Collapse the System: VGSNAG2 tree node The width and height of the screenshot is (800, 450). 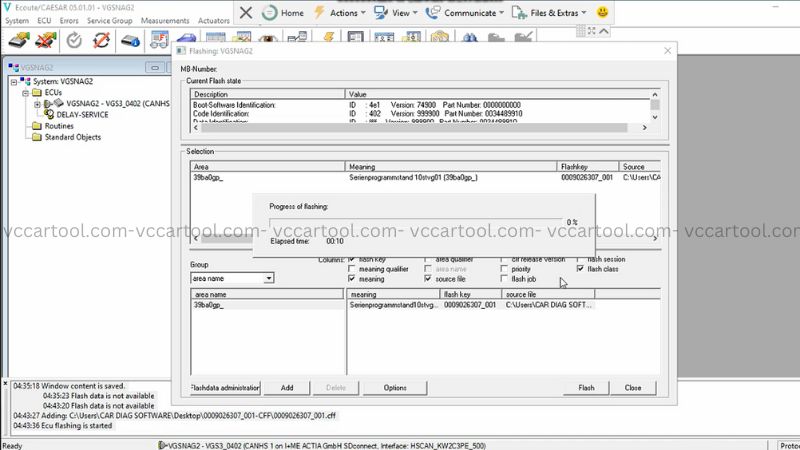tap(14, 82)
